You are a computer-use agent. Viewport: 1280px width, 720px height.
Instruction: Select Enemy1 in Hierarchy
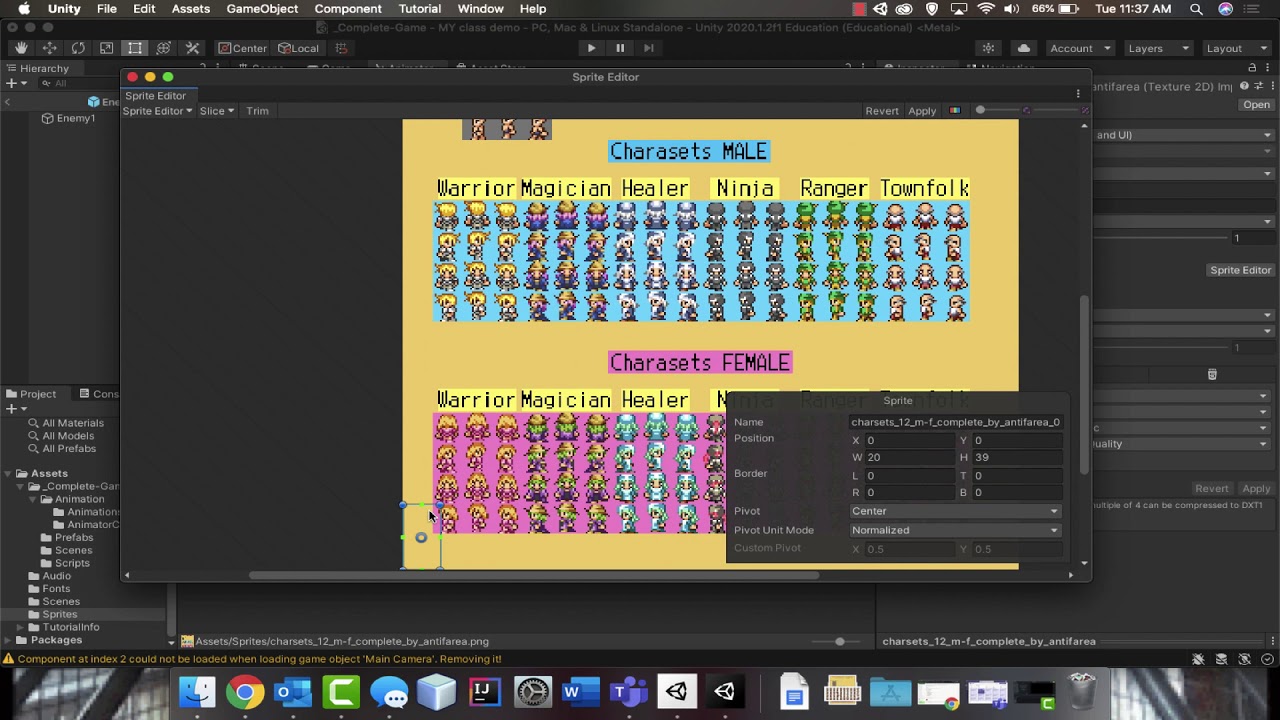tap(75, 118)
